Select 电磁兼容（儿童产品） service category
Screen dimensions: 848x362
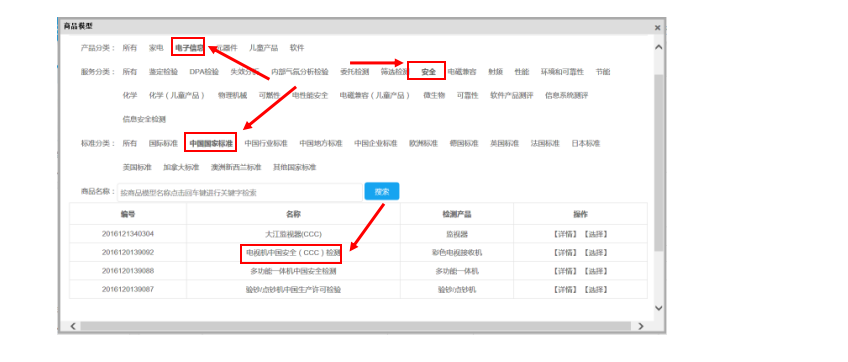[375, 95]
